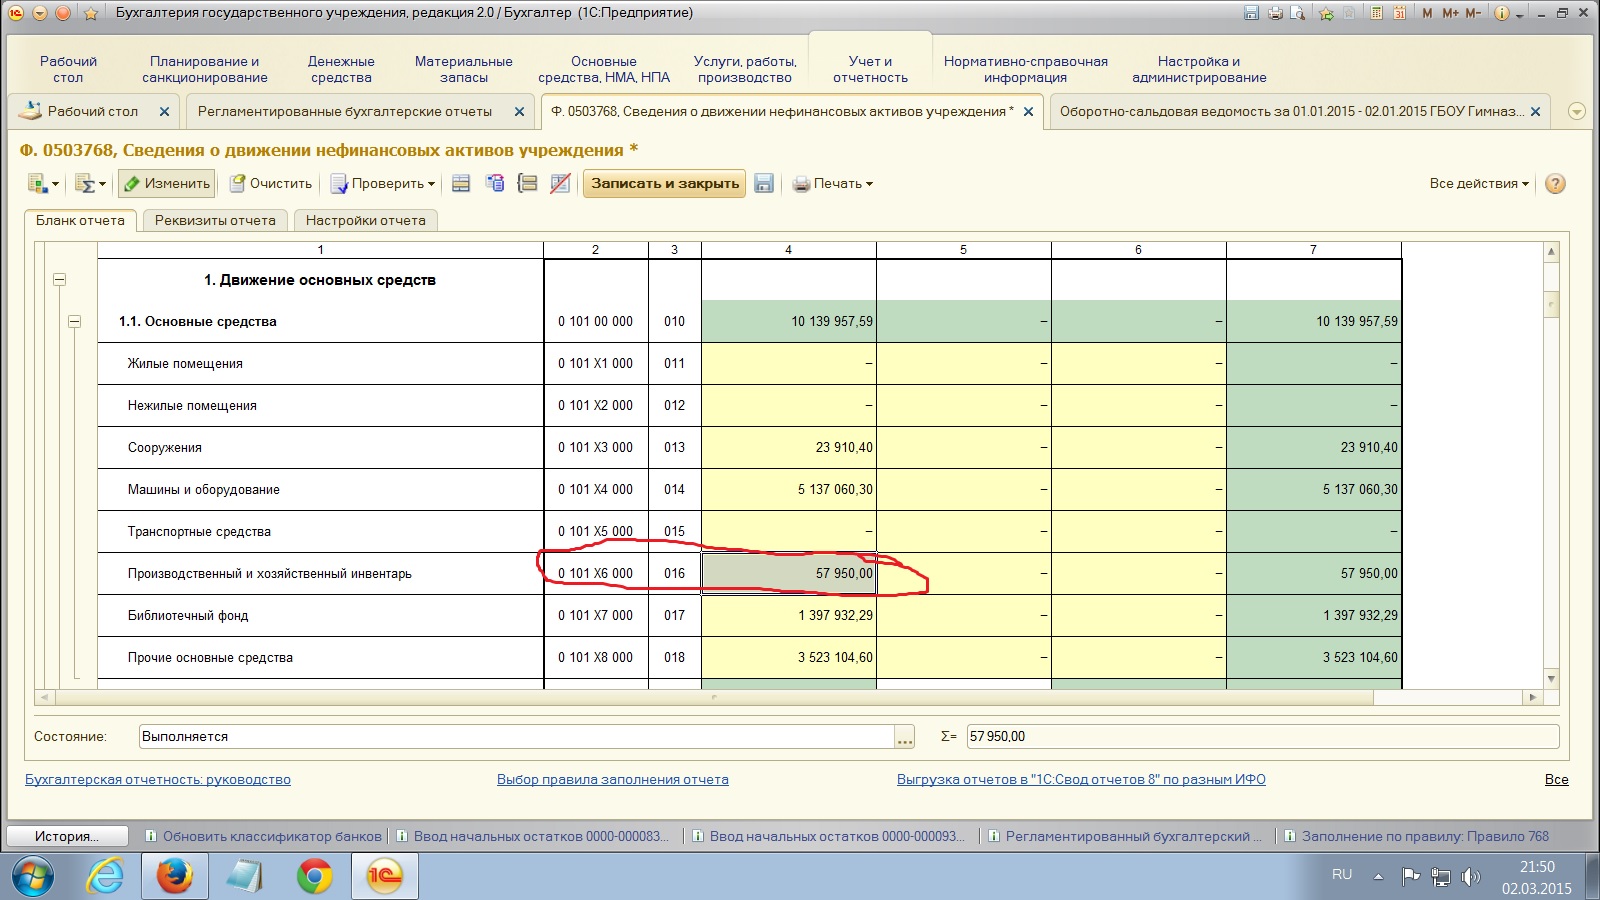This screenshot has height=900, width=1600.
Task: Click the add to favorites star icon
Action: (1326, 13)
